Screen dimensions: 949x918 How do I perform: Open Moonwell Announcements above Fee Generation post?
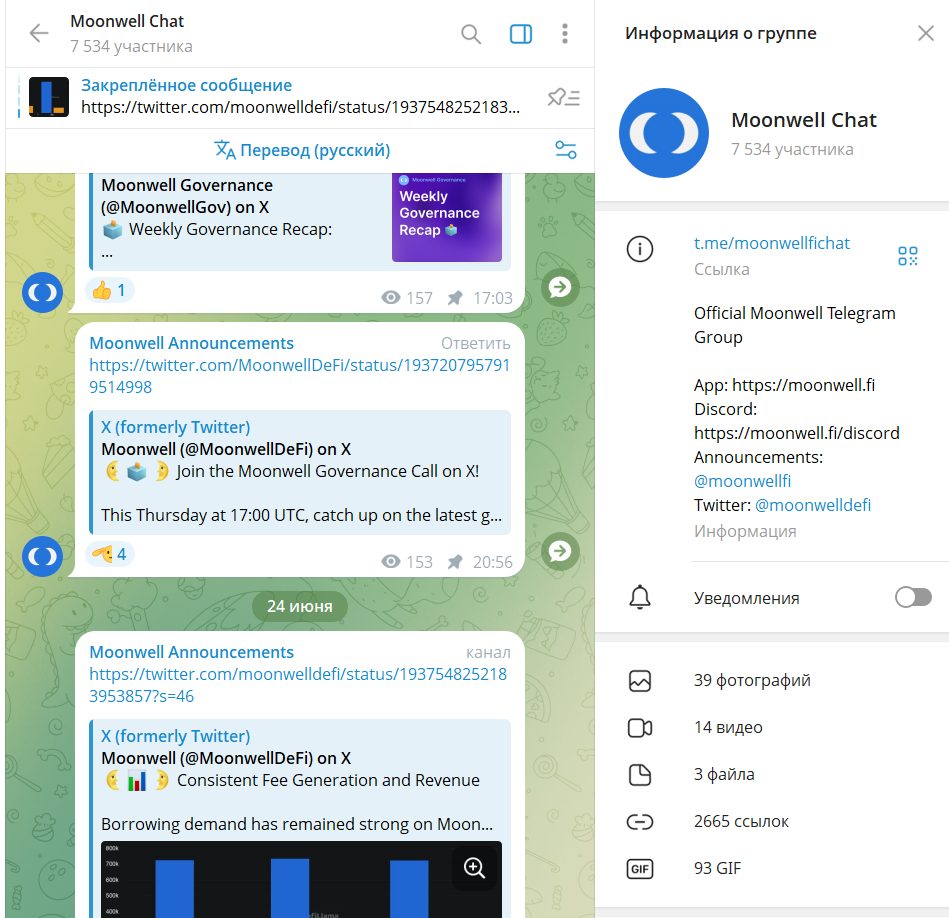[x=191, y=652]
